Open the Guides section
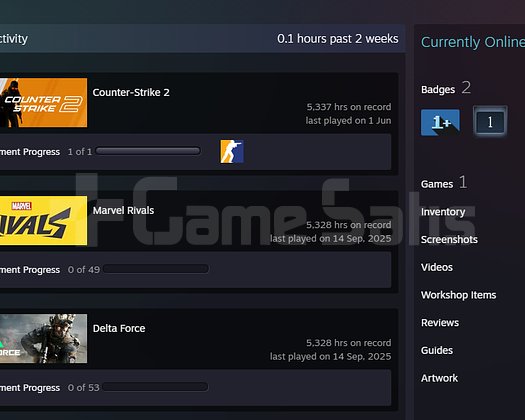The width and height of the screenshot is (525, 420). (437, 350)
